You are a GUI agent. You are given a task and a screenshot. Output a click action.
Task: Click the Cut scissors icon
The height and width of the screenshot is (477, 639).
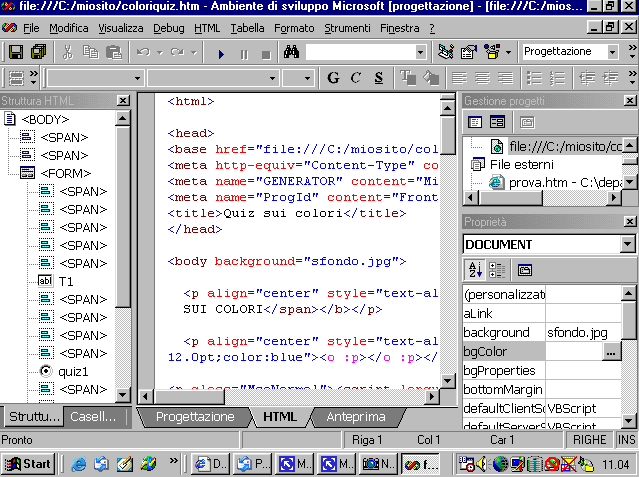click(67, 52)
